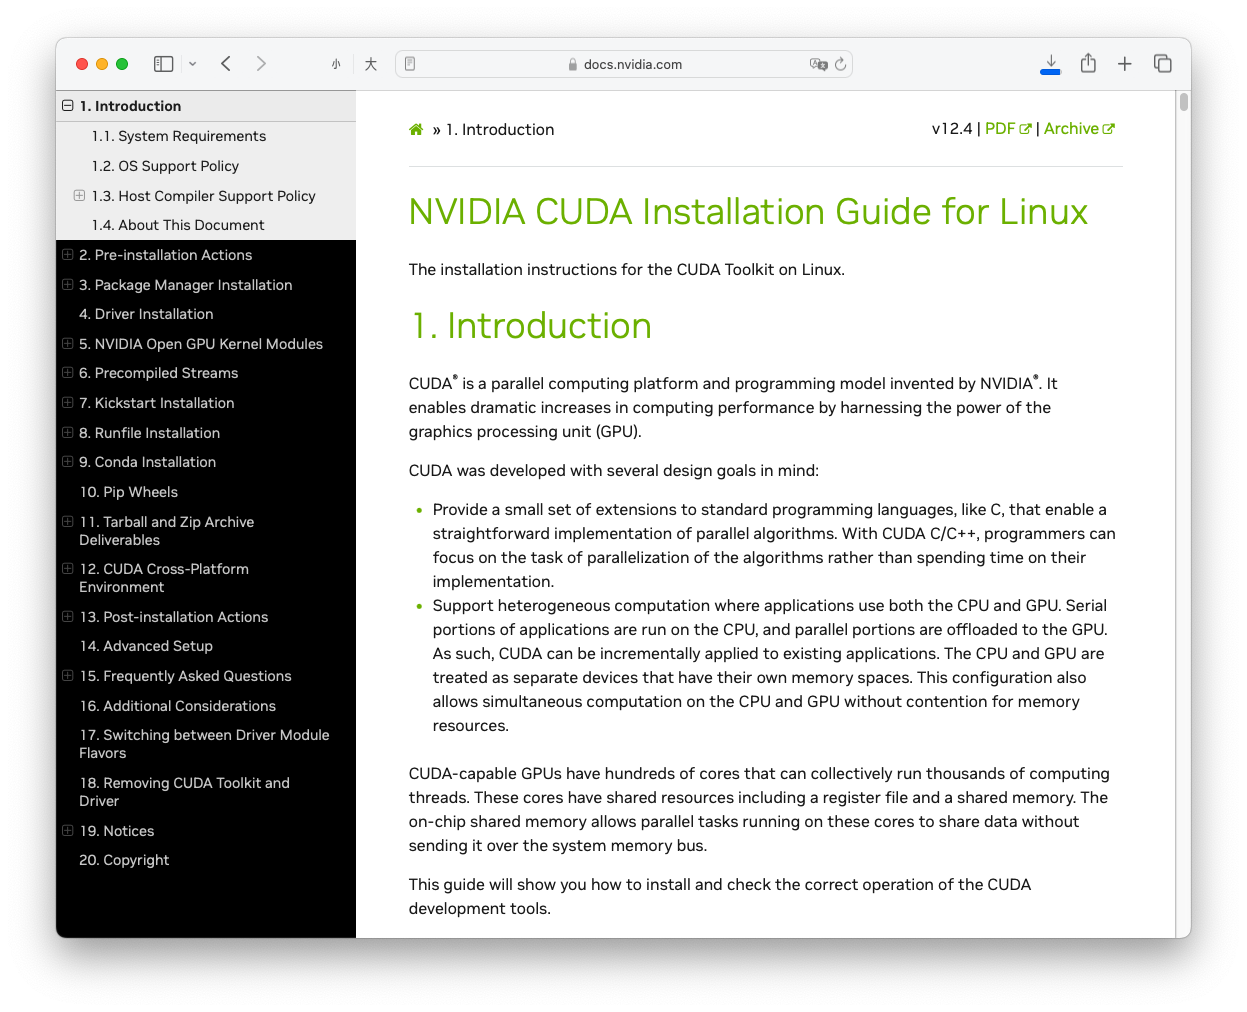Show Reader view from the address bar
1247x1012 pixels.
pyautogui.click(x=410, y=64)
